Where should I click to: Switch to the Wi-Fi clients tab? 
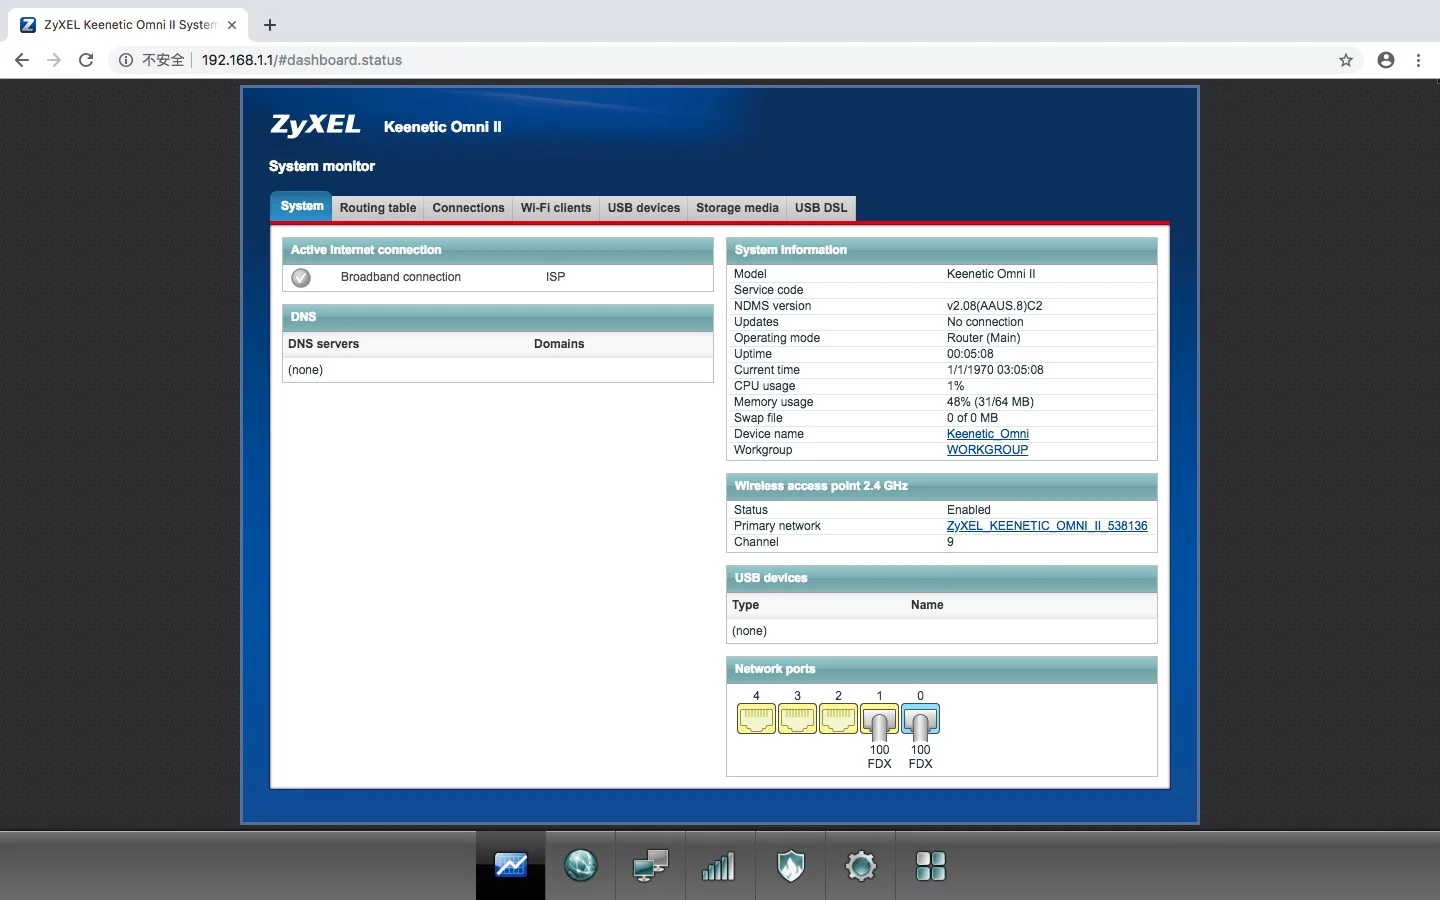pos(556,208)
